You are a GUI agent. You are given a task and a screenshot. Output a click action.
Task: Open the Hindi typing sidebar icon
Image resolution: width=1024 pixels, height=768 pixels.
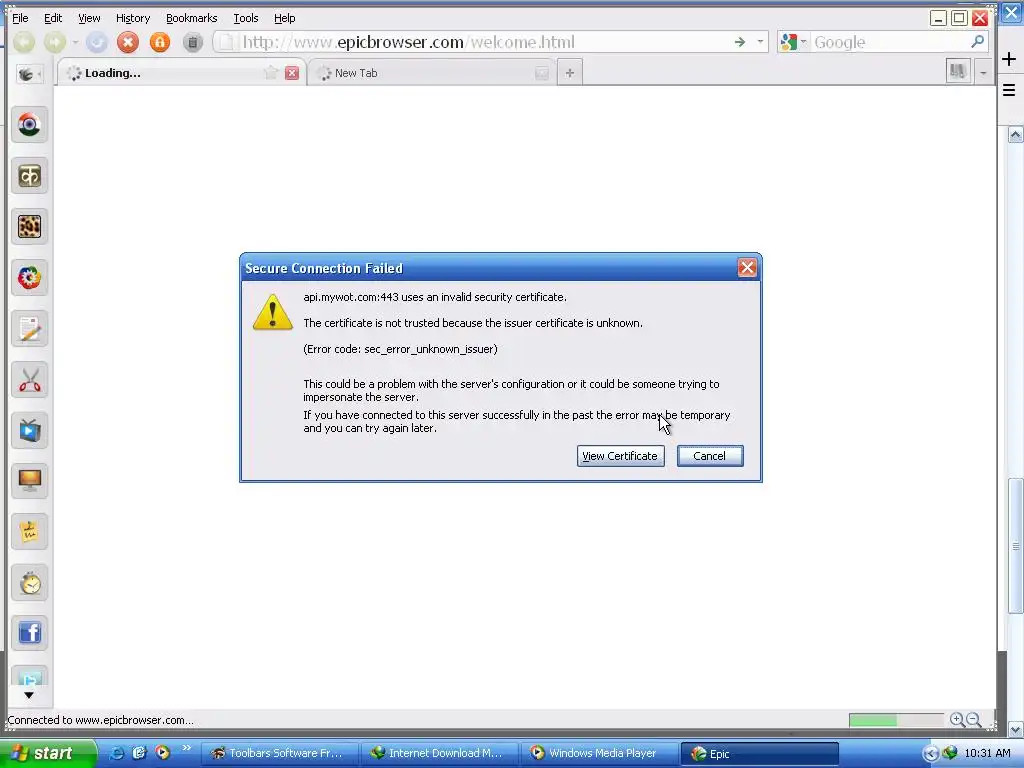(29, 176)
